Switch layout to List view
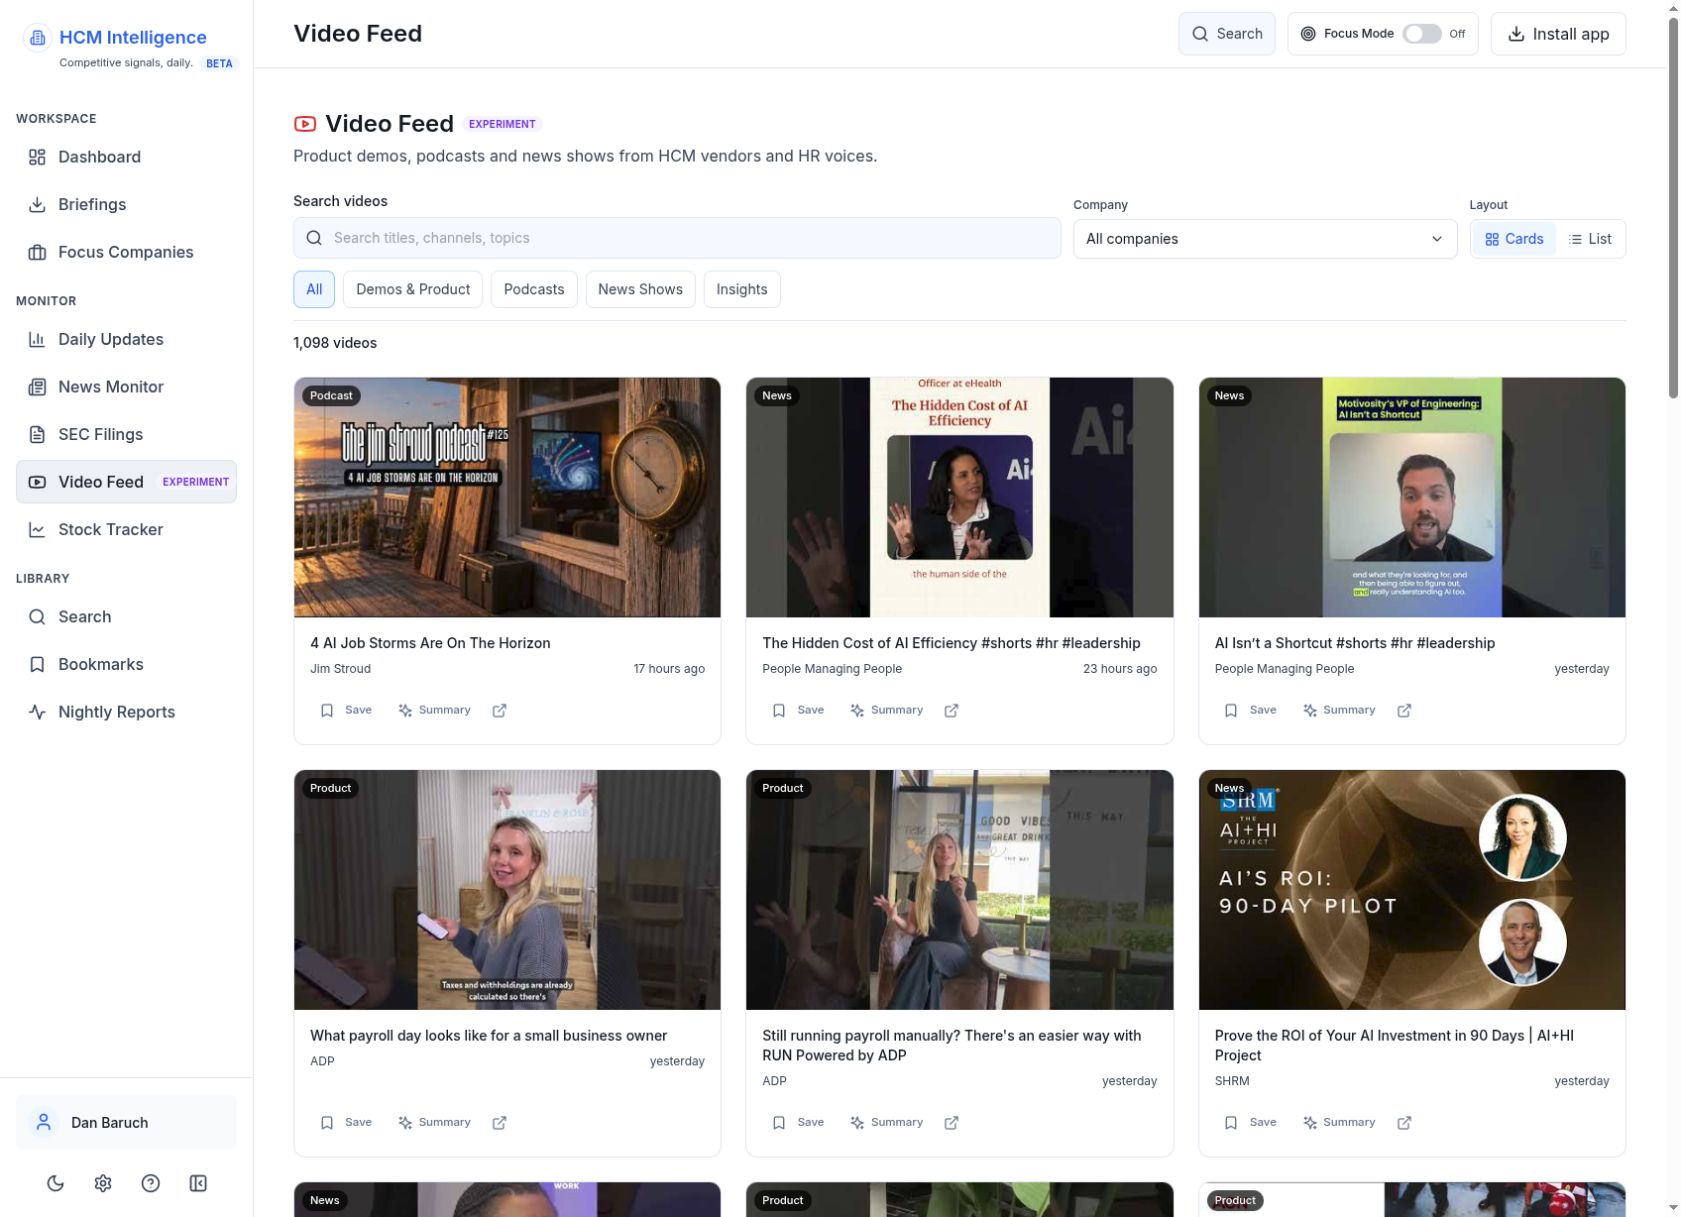Image resolution: width=1681 pixels, height=1217 pixels. click(x=1589, y=239)
